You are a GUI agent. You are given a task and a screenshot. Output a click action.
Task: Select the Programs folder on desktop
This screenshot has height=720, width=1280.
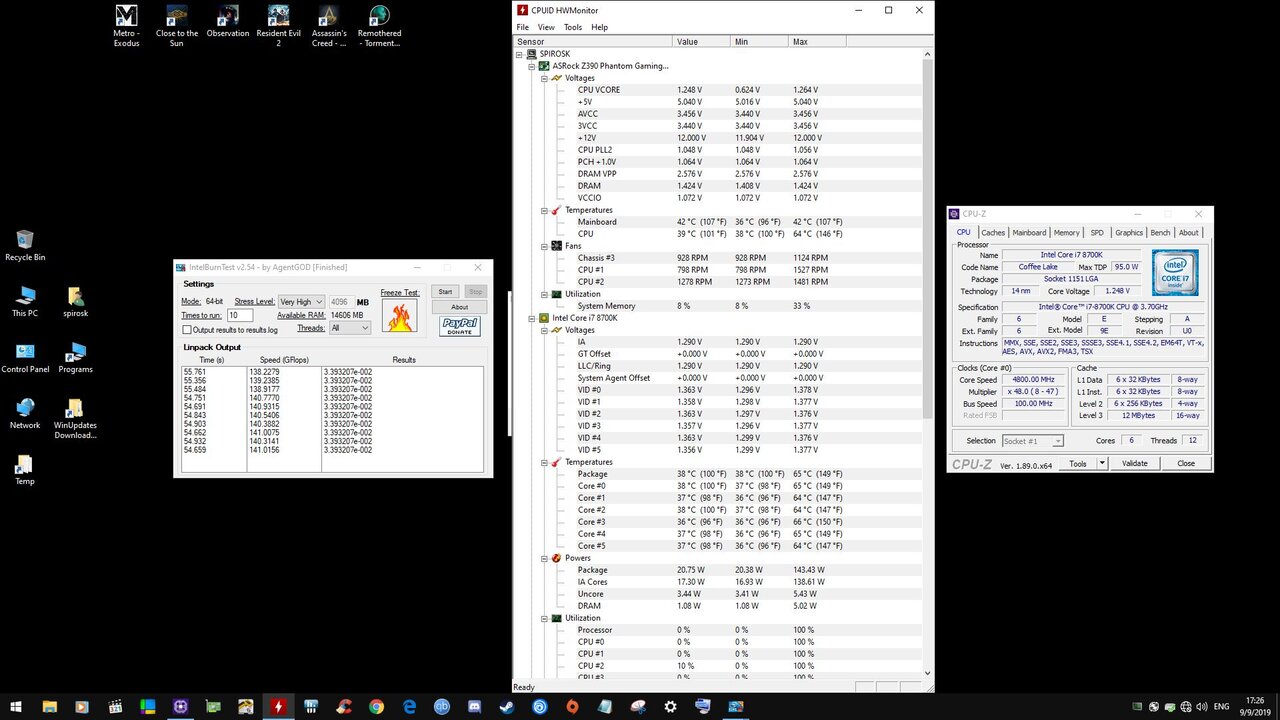click(x=76, y=357)
